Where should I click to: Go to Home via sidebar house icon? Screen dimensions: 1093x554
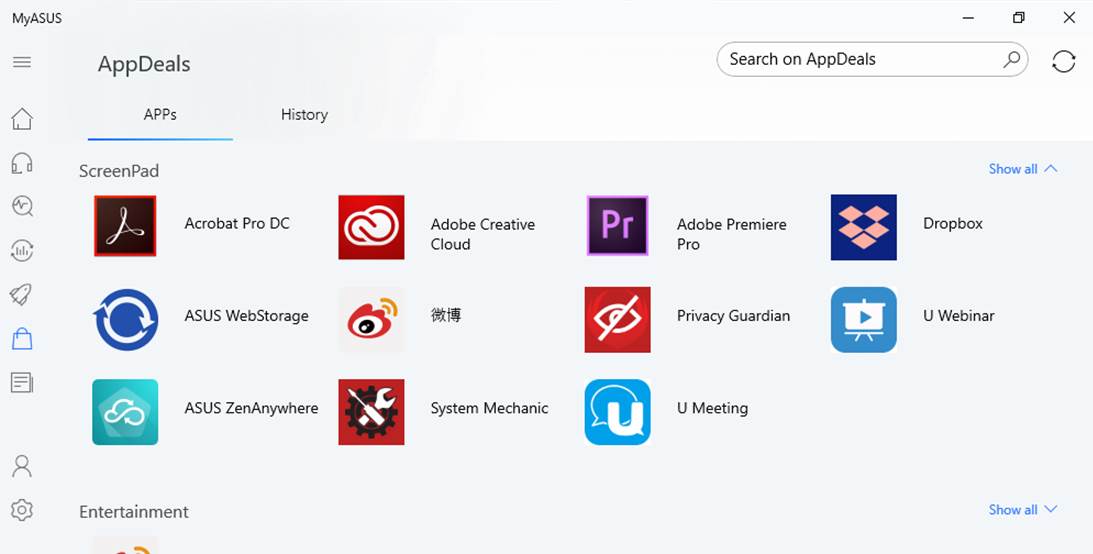[22, 118]
